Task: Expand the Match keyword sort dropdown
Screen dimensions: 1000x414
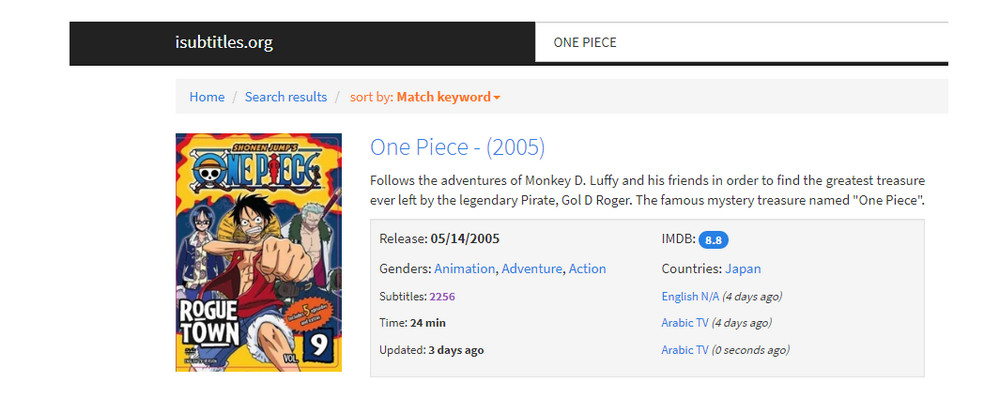Action: click(x=448, y=97)
